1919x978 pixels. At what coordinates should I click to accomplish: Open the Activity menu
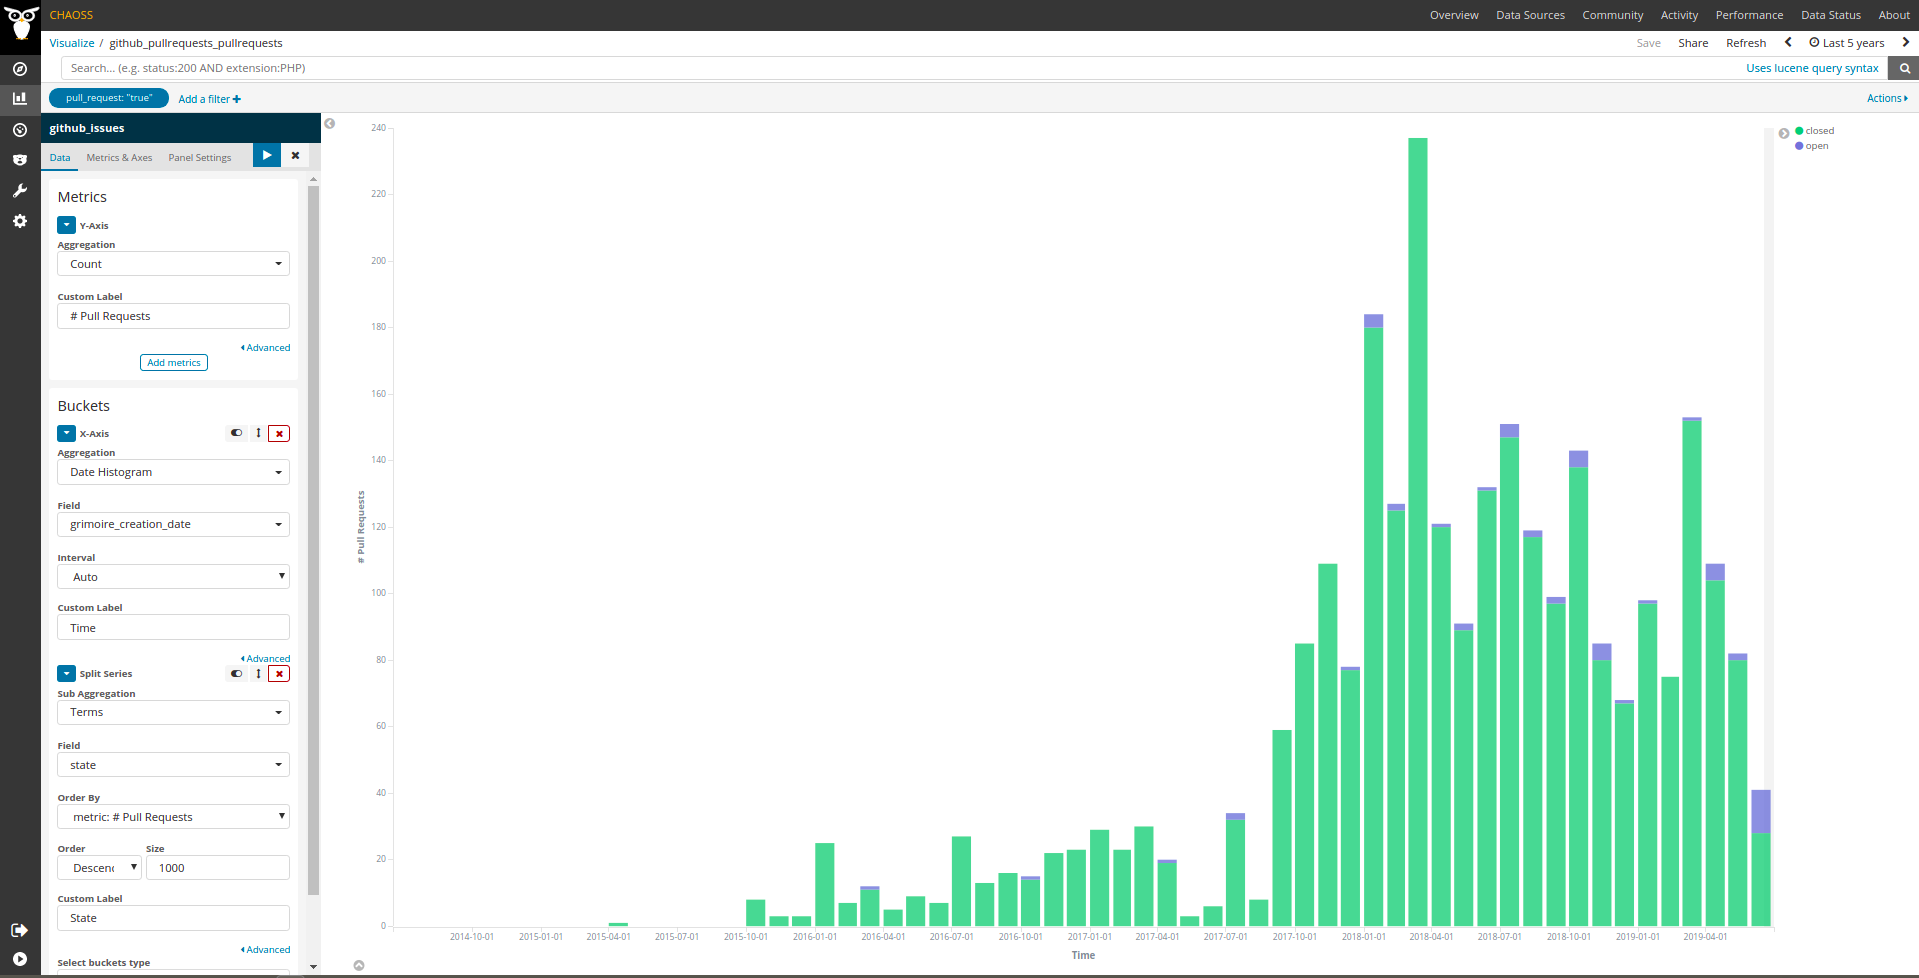(x=1679, y=15)
